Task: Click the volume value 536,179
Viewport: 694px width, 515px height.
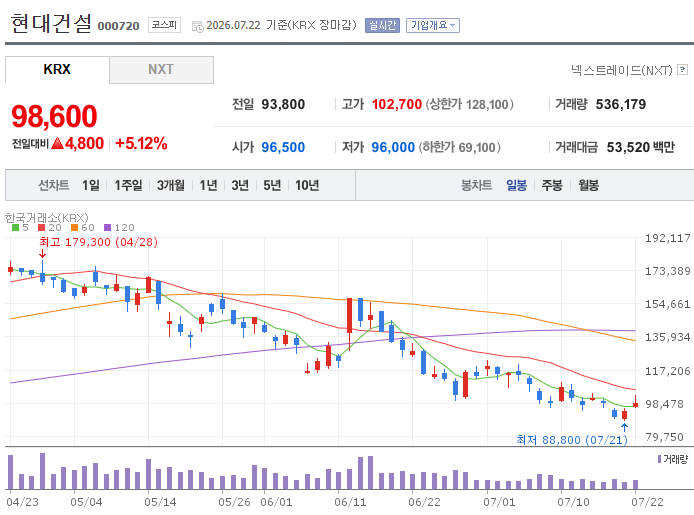Action: [621, 104]
